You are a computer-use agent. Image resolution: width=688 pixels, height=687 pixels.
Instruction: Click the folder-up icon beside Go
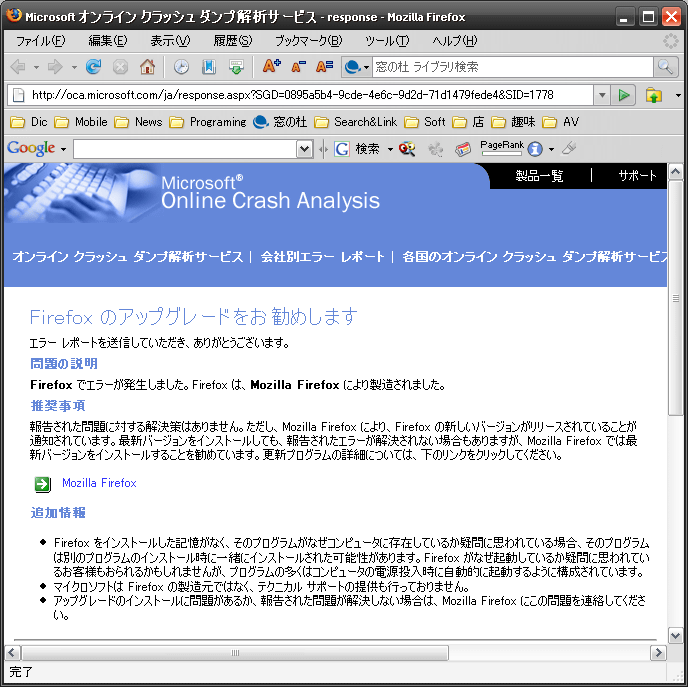pyautogui.click(x=654, y=95)
